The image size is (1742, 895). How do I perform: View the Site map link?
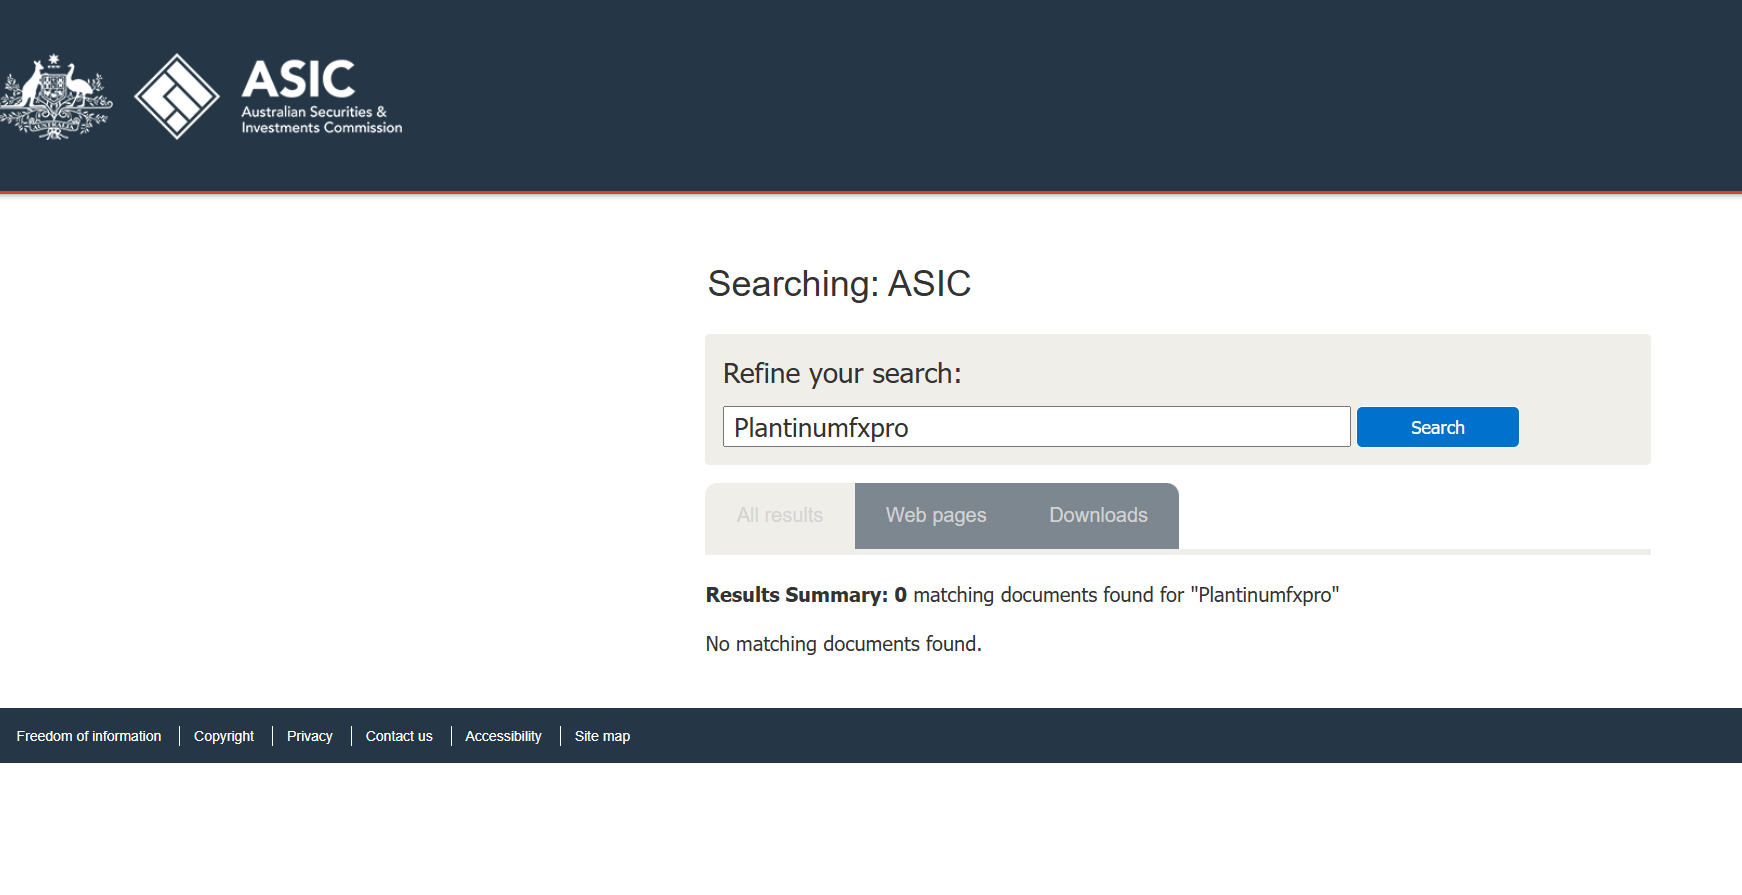click(602, 736)
